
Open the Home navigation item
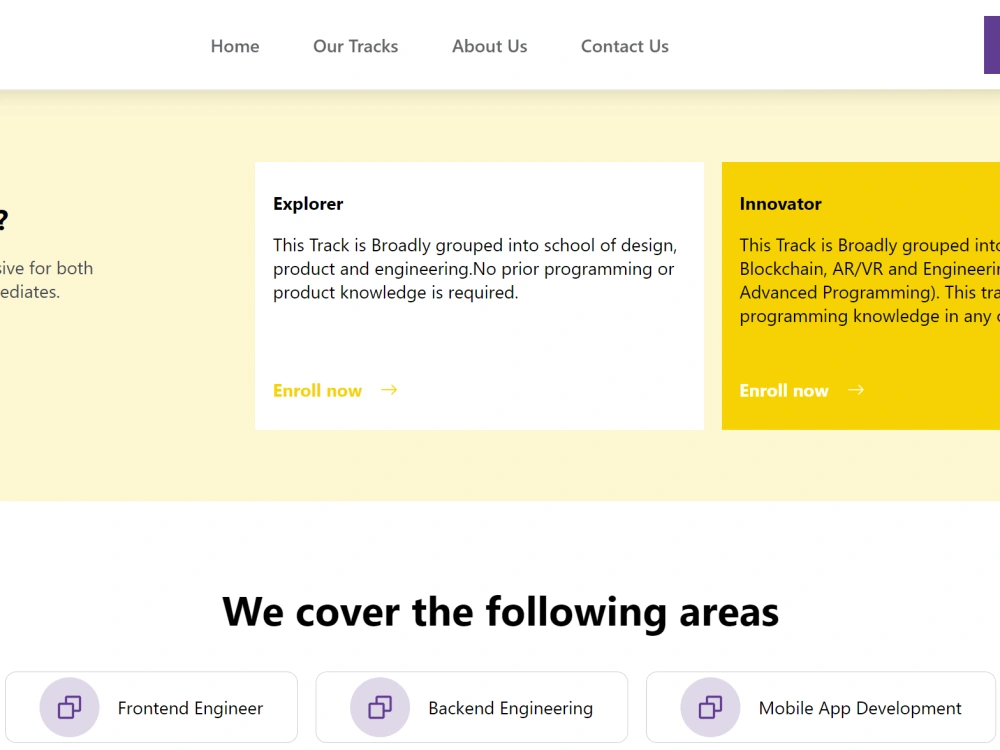click(x=235, y=46)
